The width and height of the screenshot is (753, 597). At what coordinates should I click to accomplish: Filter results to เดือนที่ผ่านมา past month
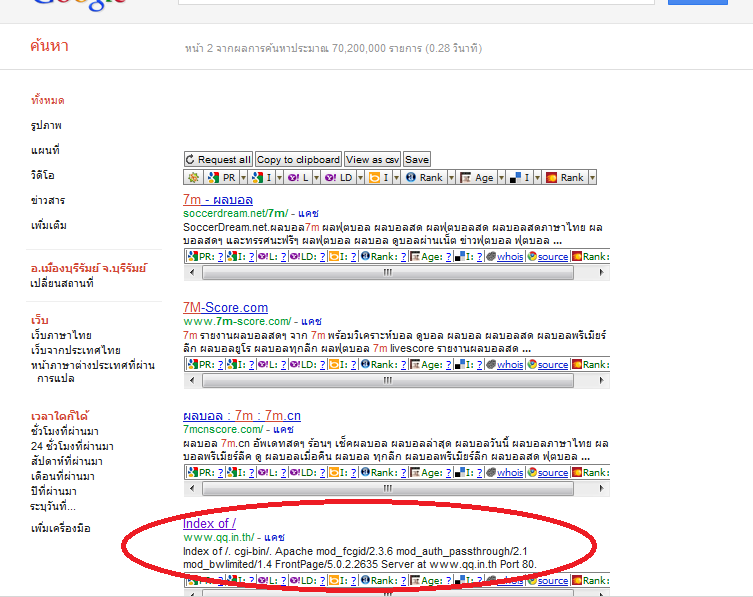click(63, 476)
